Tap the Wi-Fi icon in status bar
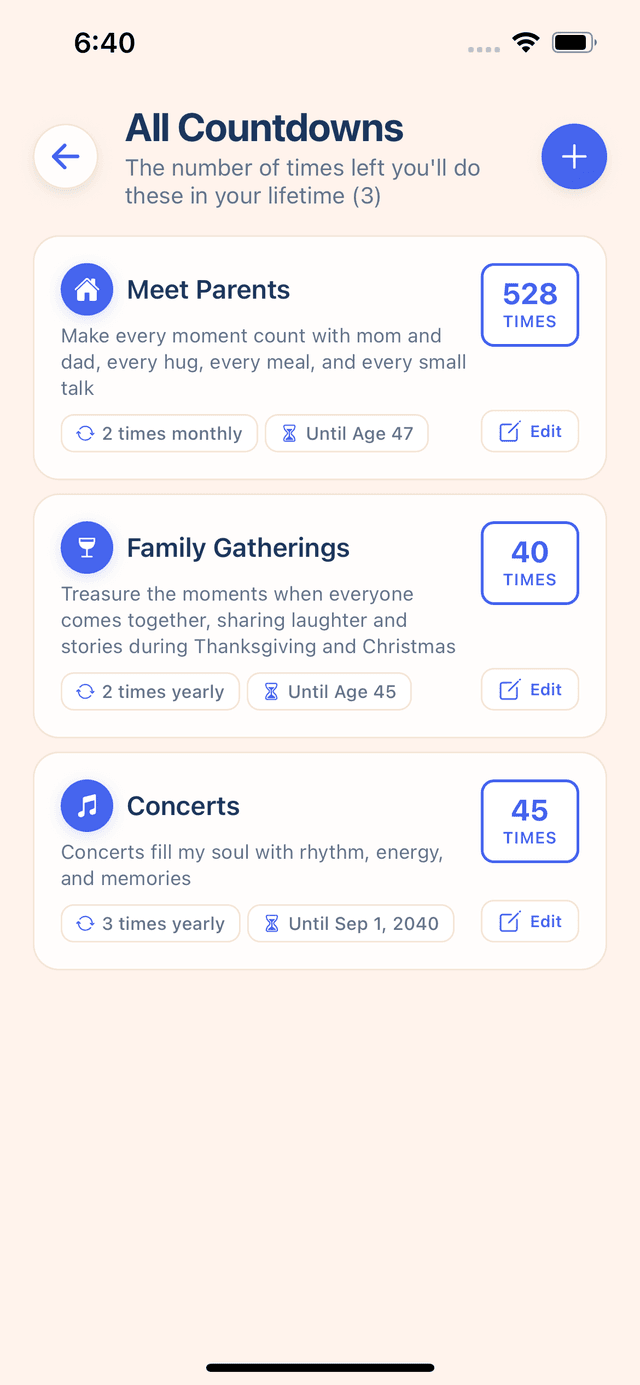Screen dimensions: 640x1385 click(525, 42)
